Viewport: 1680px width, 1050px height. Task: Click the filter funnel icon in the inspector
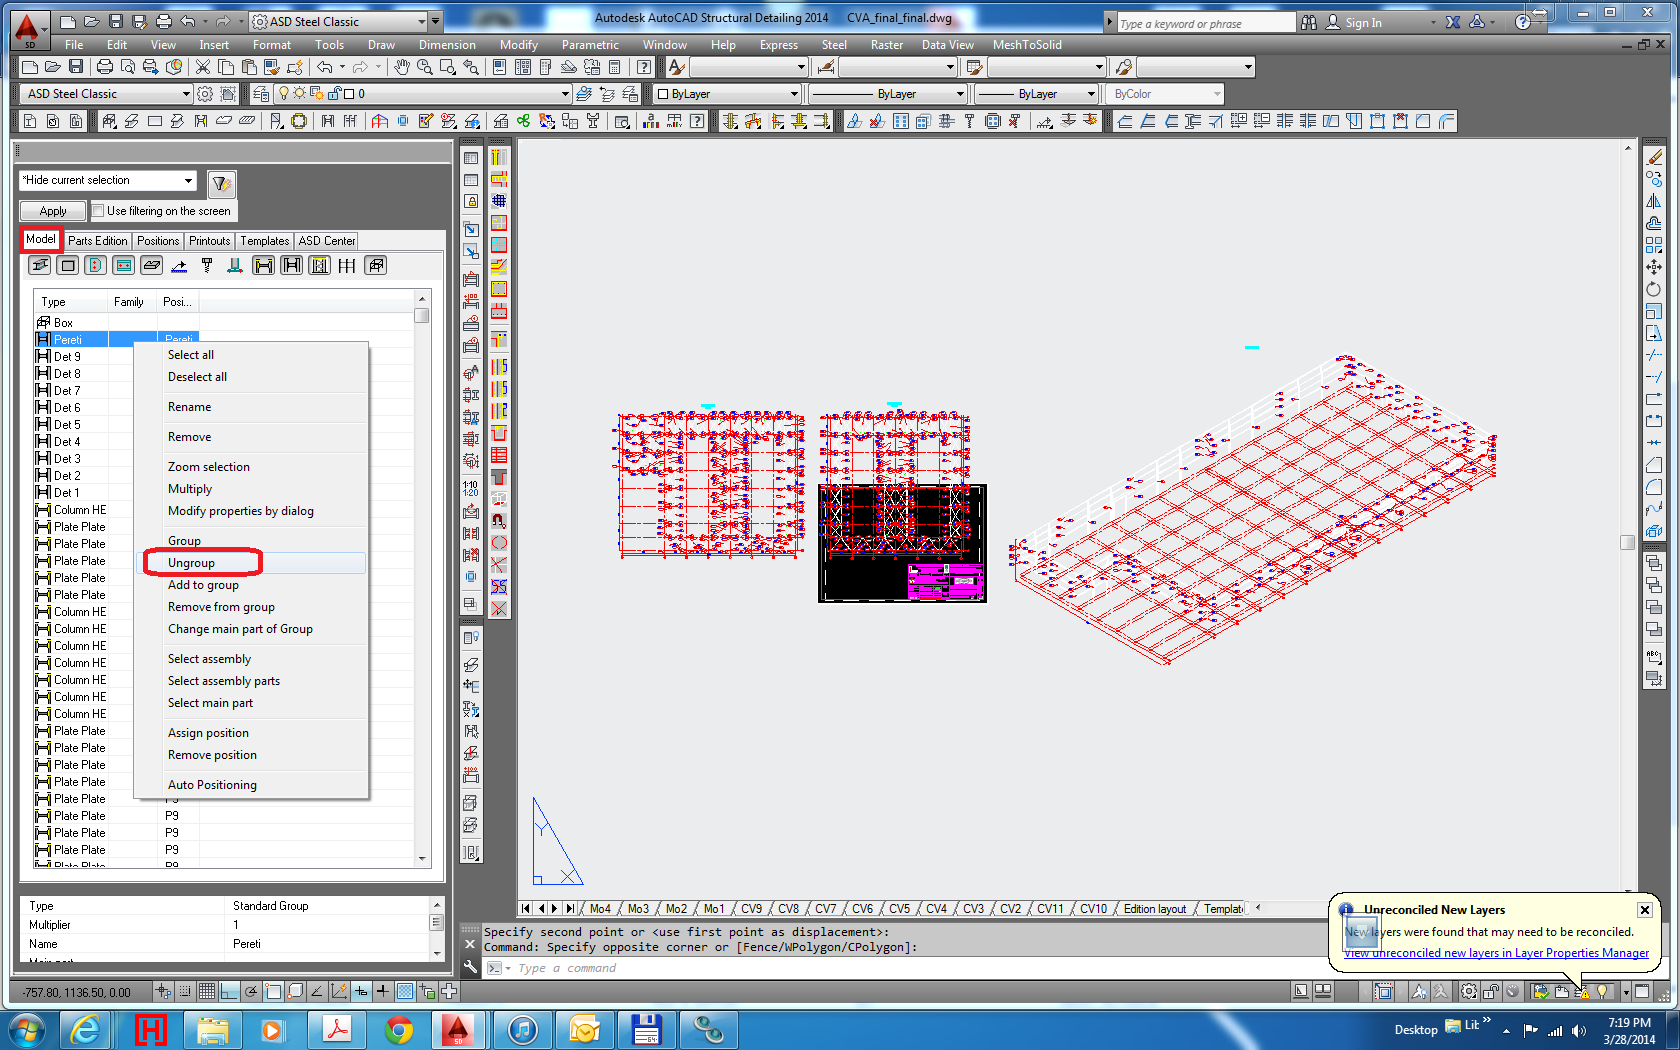coord(221,183)
